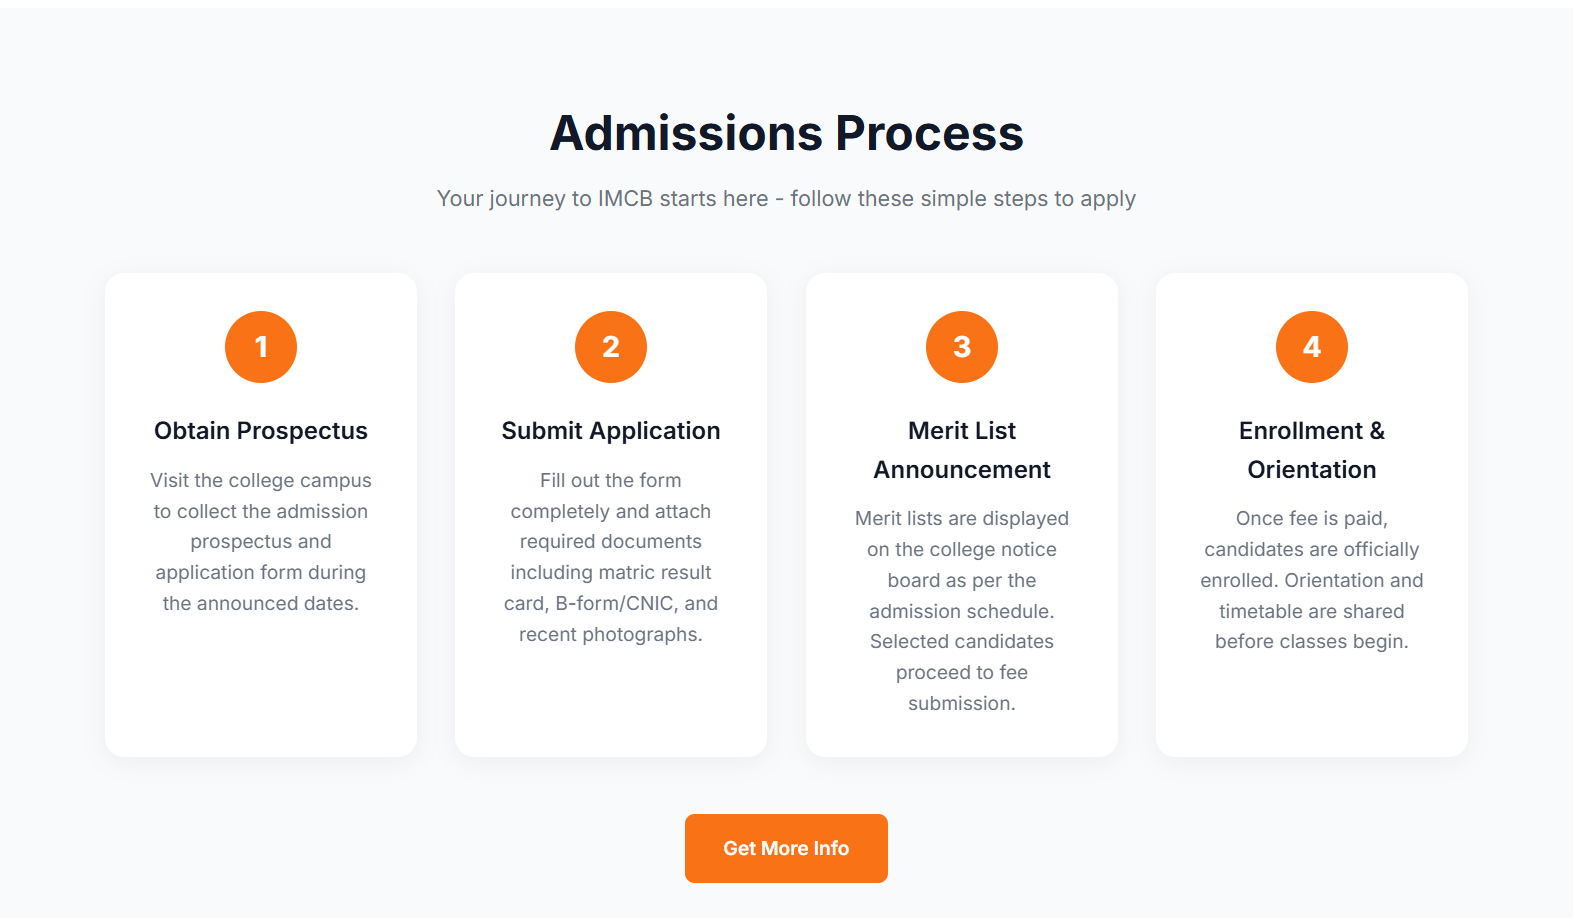Click the journey to IMCB subtitle text
Screen dimensions: 1573x918
(786, 198)
